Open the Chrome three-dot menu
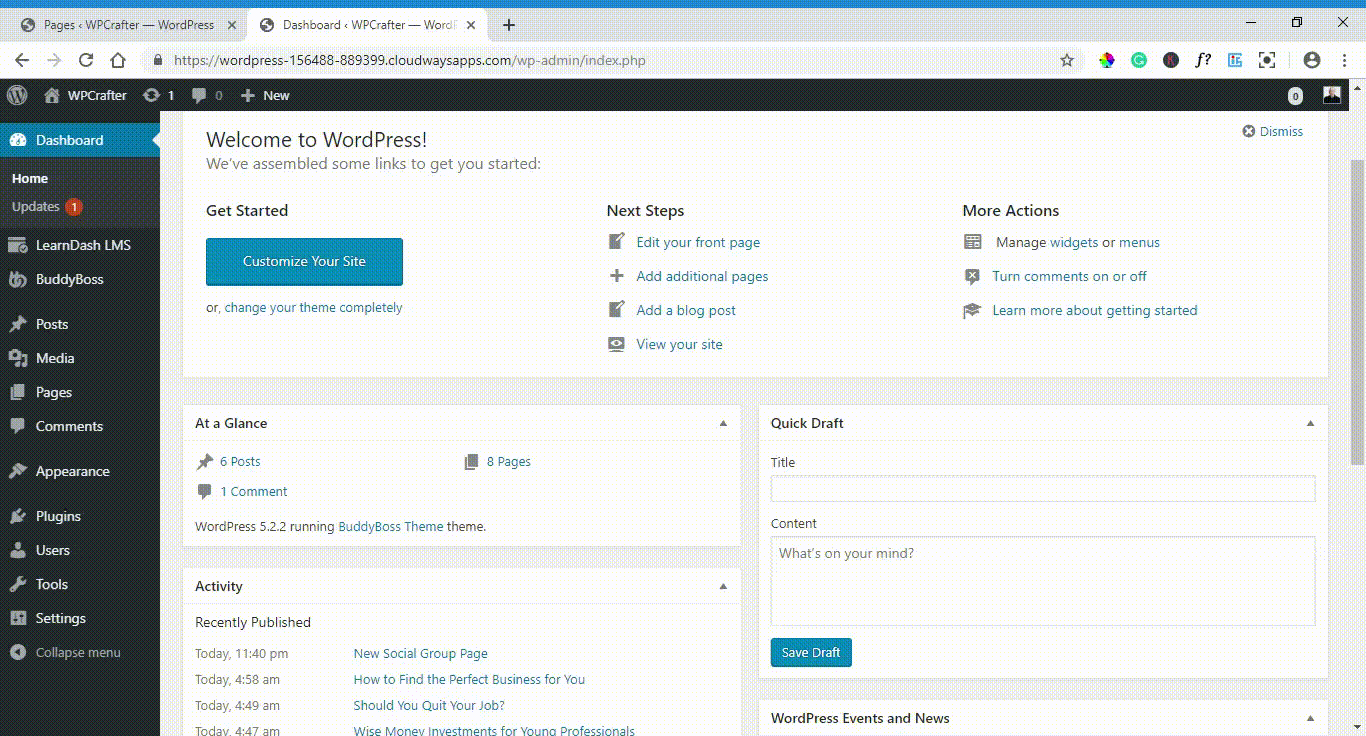The height and width of the screenshot is (736, 1366). coord(1344,60)
